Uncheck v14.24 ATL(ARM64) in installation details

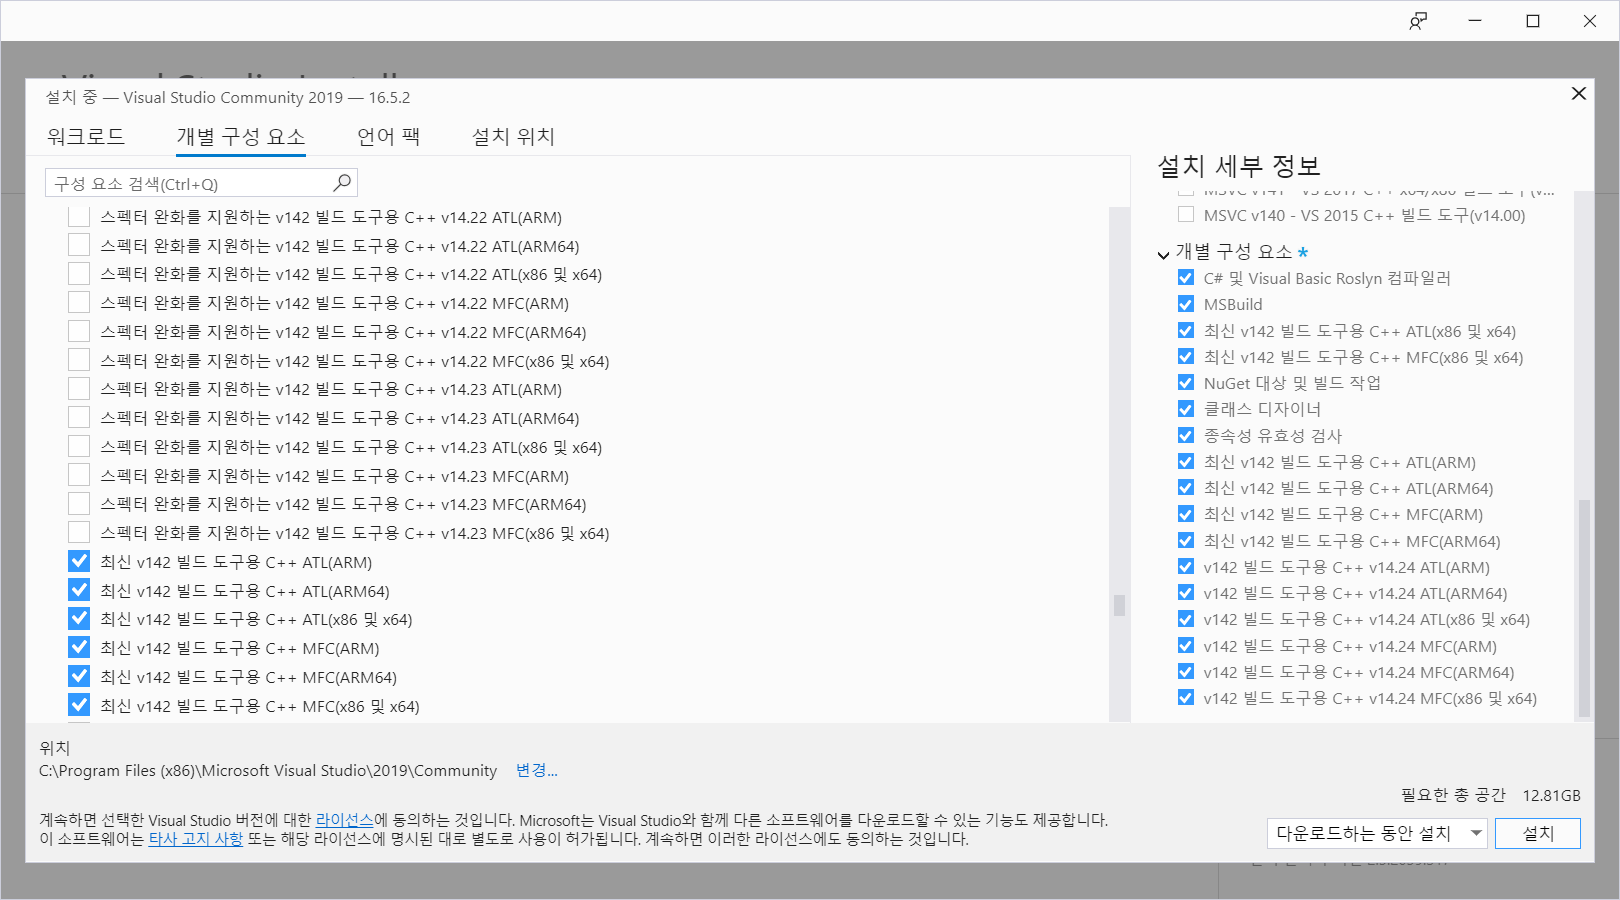click(x=1186, y=593)
